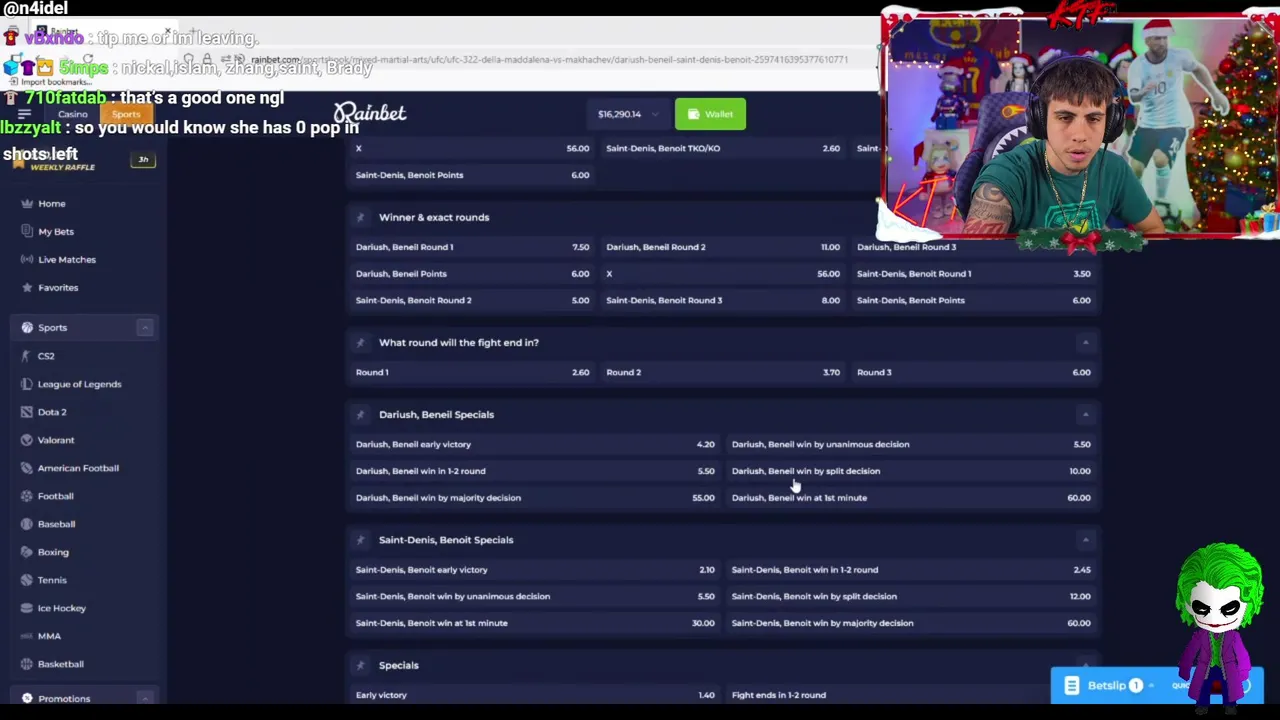
Task: Click the Rainbet logo
Action: 370,113
